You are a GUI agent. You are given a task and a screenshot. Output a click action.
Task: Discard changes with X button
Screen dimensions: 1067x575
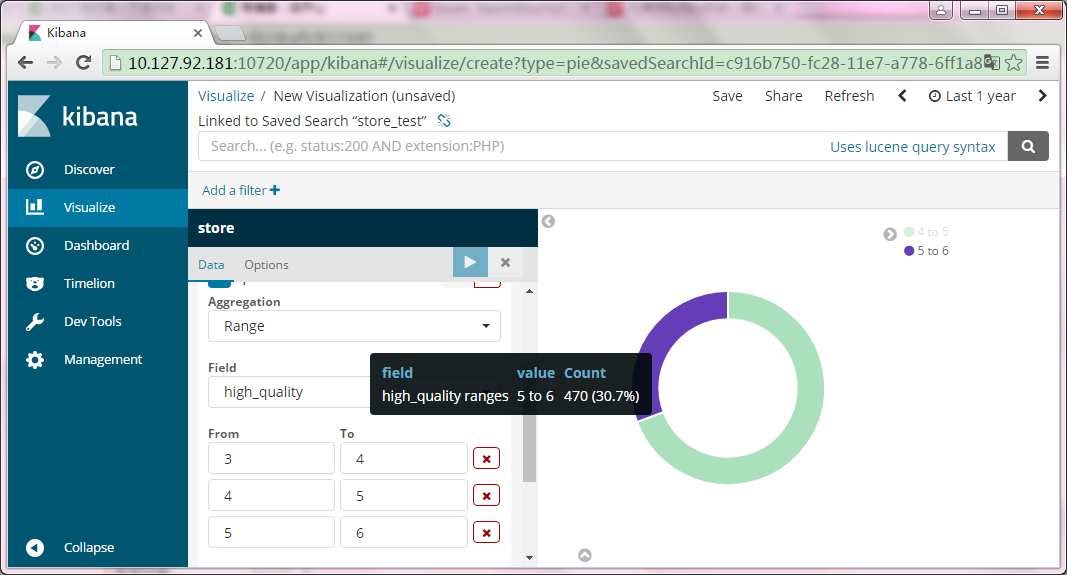click(x=505, y=262)
